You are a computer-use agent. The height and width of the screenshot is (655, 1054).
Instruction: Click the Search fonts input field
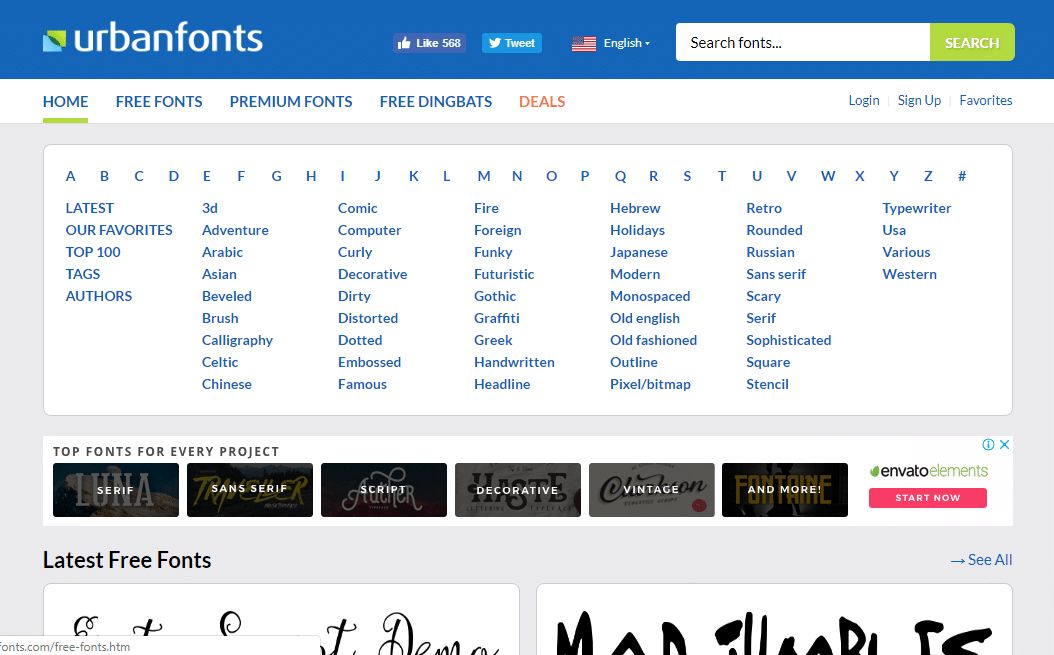[803, 42]
